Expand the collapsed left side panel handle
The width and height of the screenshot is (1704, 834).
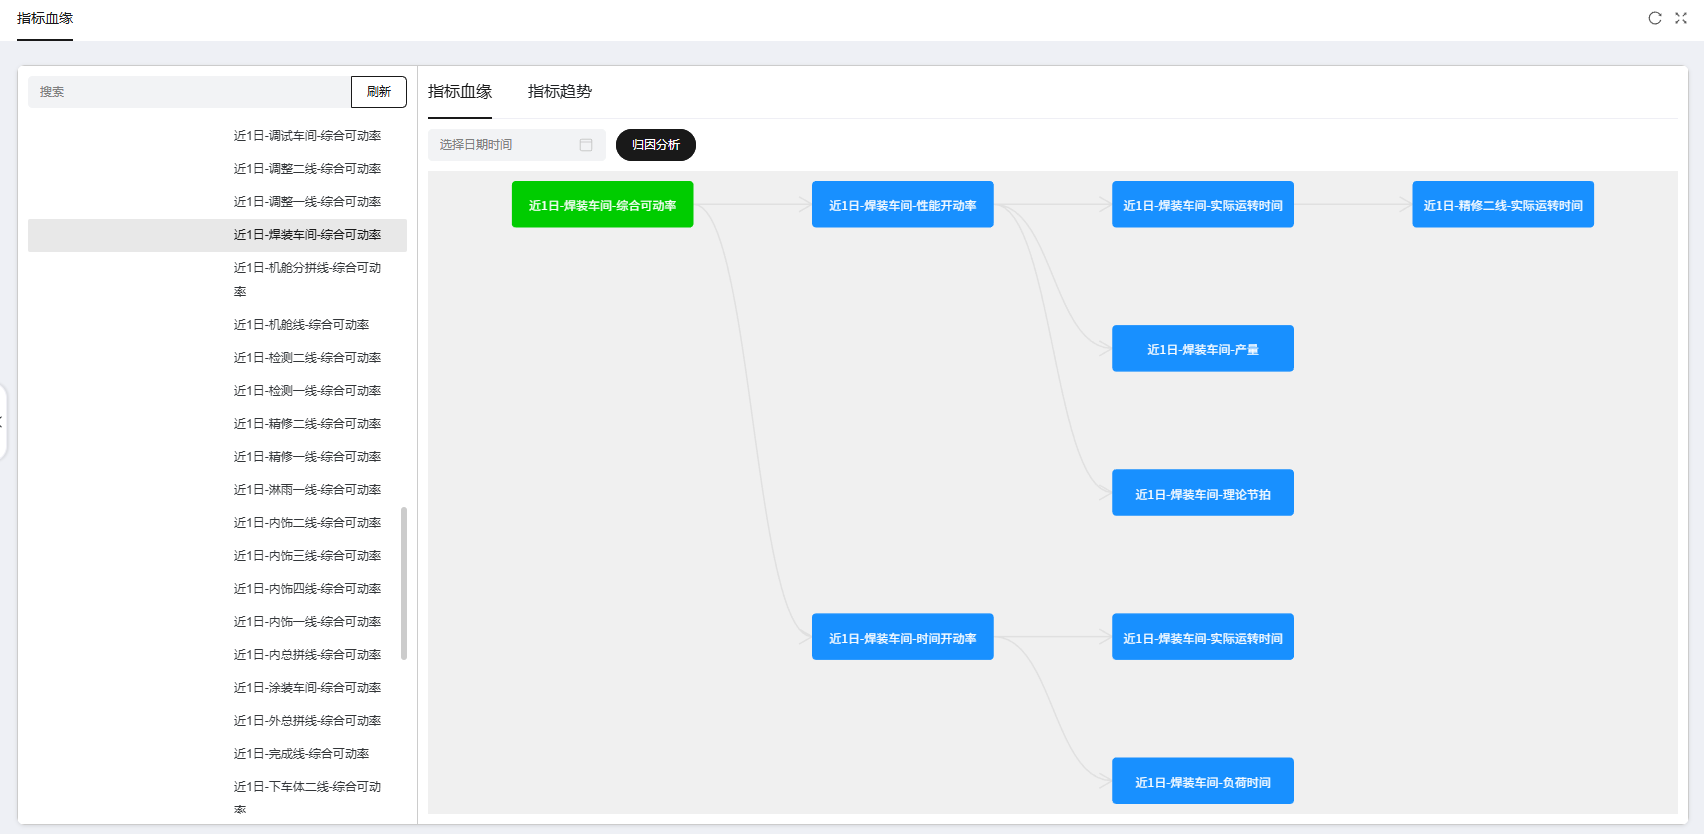[x=3, y=421]
